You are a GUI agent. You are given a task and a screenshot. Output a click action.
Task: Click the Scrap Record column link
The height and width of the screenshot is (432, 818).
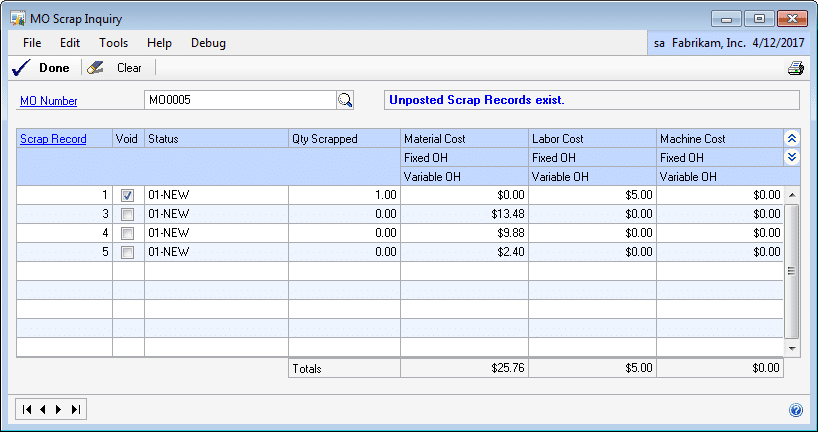(x=53, y=139)
